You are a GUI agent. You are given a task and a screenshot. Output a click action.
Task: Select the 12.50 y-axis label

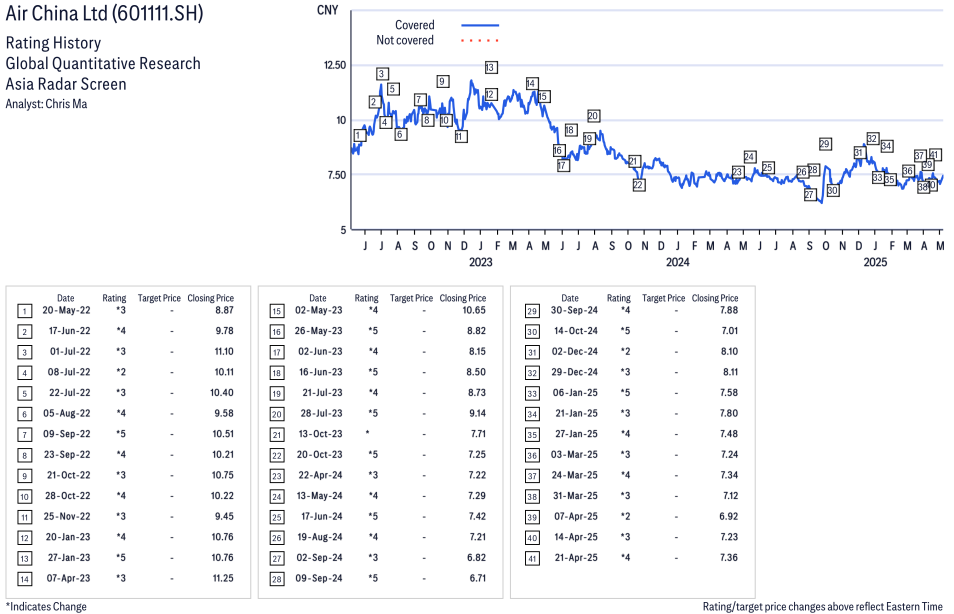coord(335,65)
